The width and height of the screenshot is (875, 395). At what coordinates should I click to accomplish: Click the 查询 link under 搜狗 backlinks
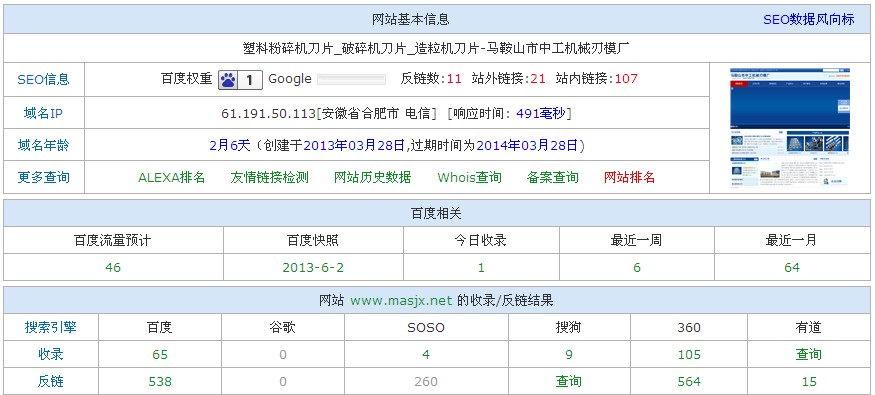pyautogui.click(x=569, y=382)
